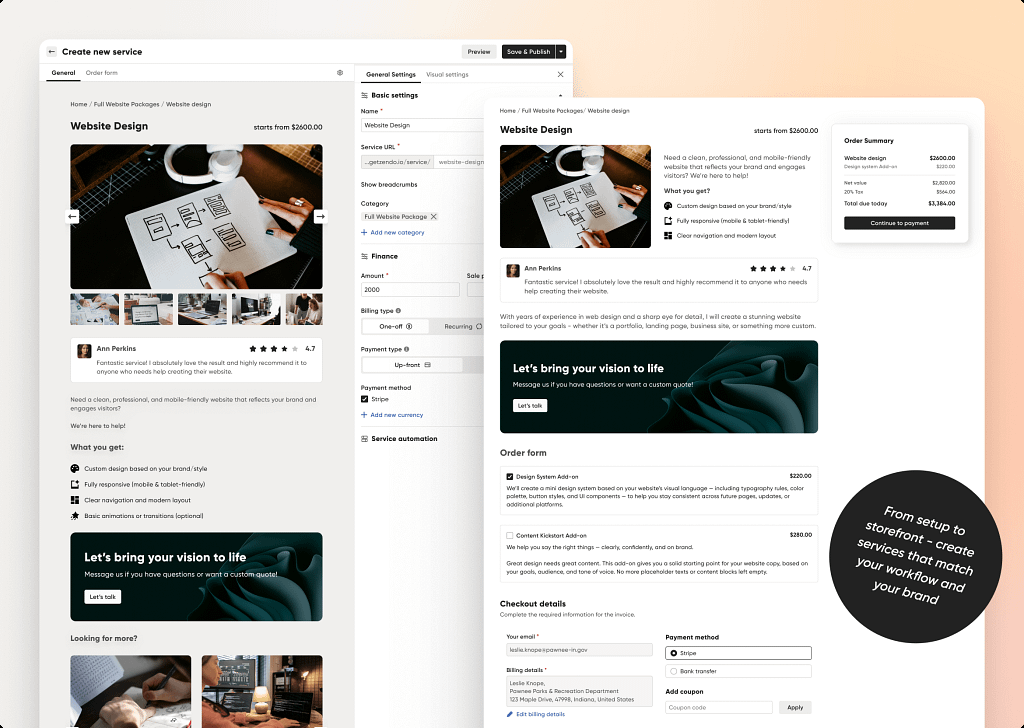Click the Basic settings section icon
Viewport: 1024px width, 728px height.
[x=364, y=95]
